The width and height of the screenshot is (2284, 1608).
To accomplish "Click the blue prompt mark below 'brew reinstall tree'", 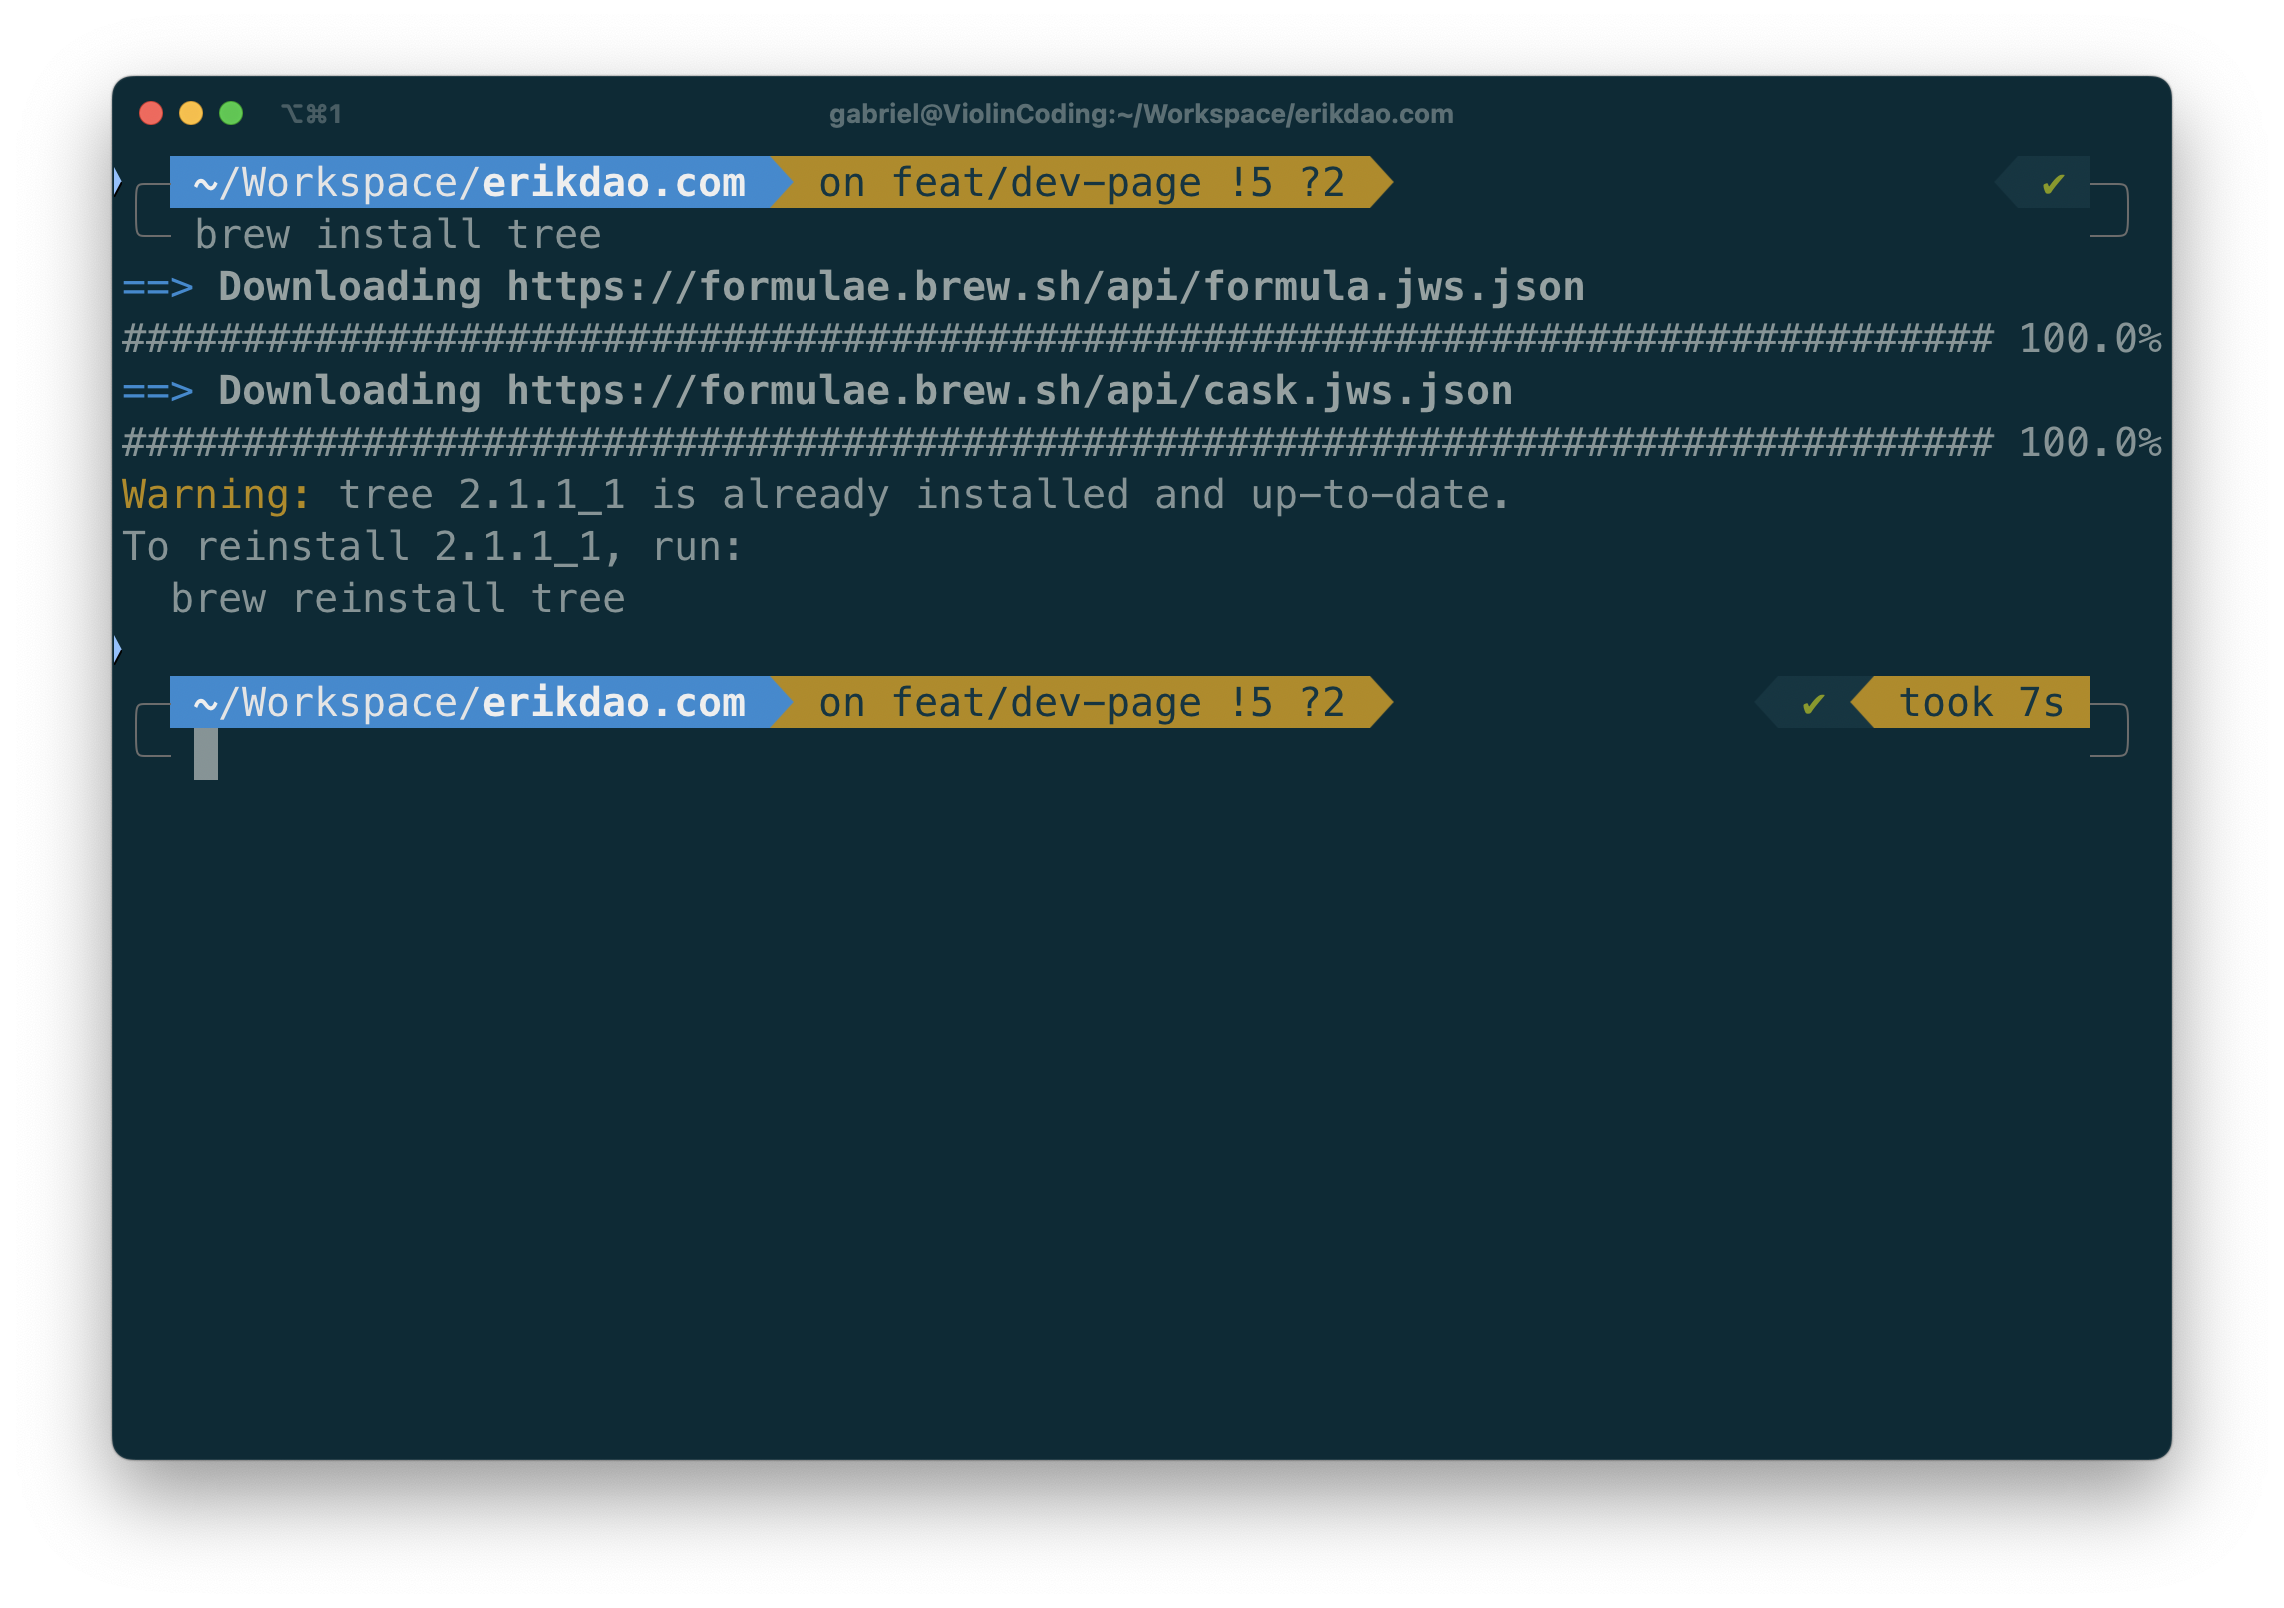I will click(x=118, y=650).
